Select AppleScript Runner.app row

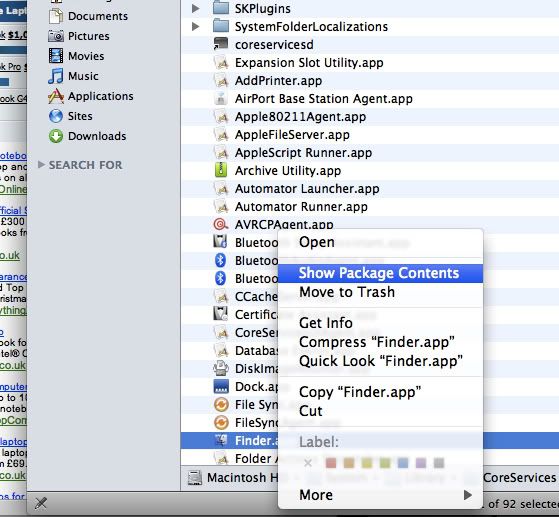pos(370,153)
